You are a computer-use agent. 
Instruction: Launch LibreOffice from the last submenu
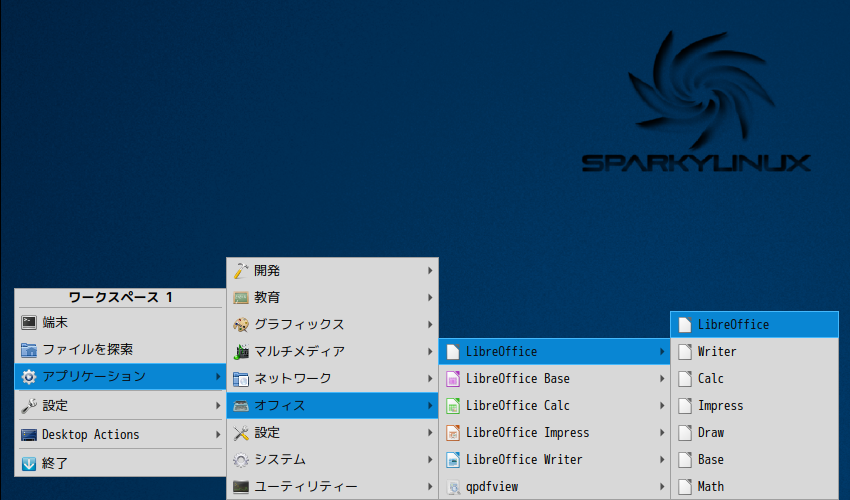[x=755, y=325]
